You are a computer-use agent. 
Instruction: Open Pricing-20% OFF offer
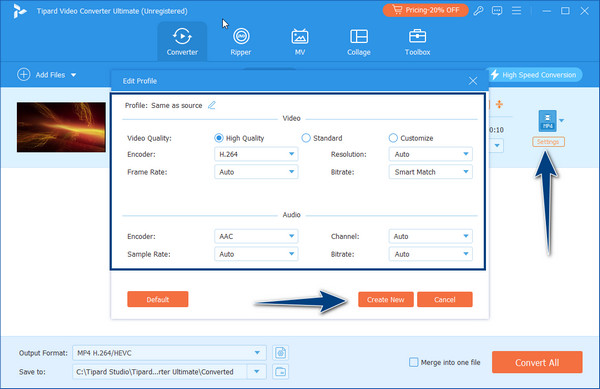click(426, 10)
